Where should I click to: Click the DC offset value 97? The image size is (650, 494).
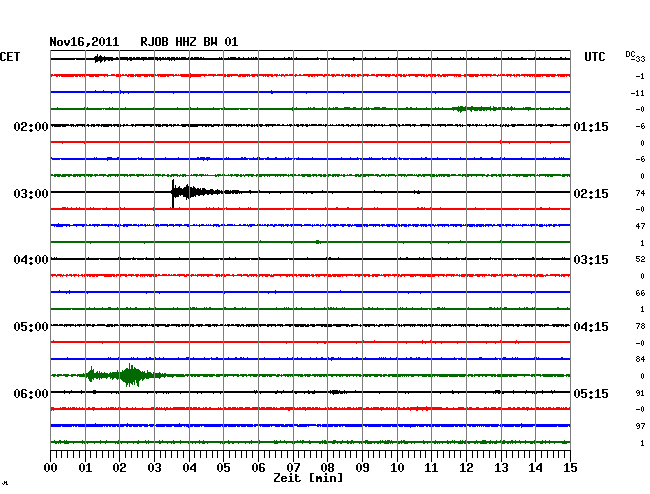(x=640, y=426)
